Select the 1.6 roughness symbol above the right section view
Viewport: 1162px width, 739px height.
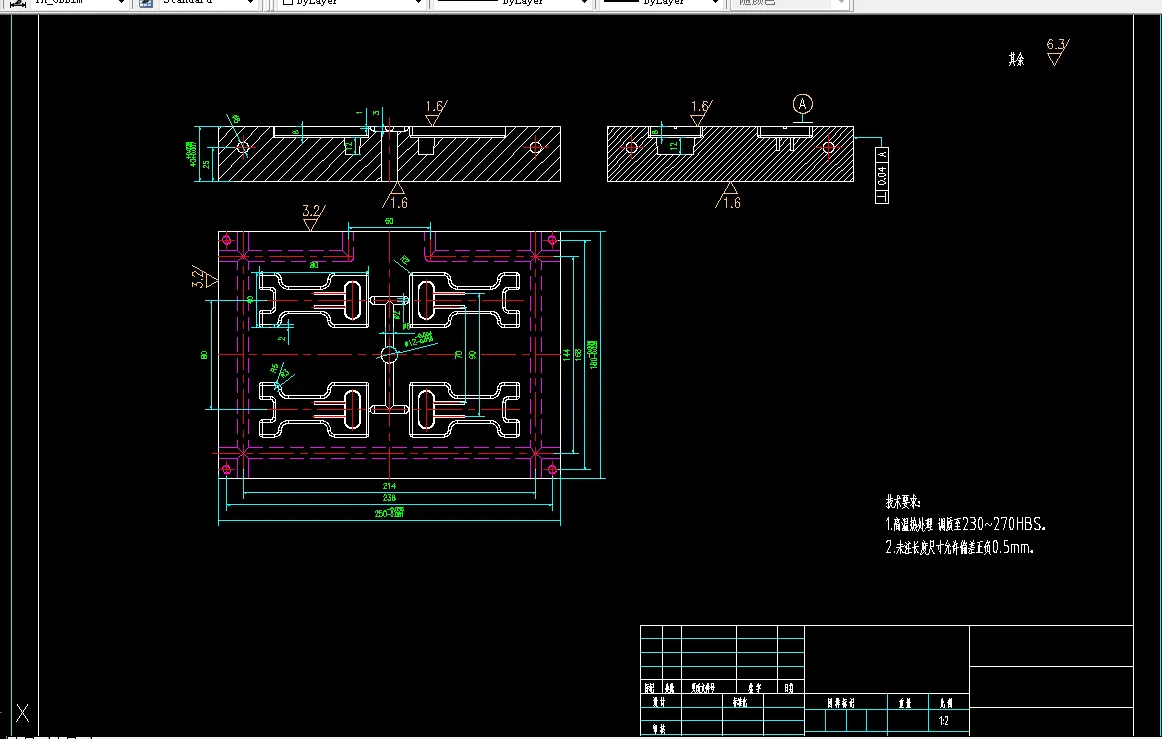[700, 112]
